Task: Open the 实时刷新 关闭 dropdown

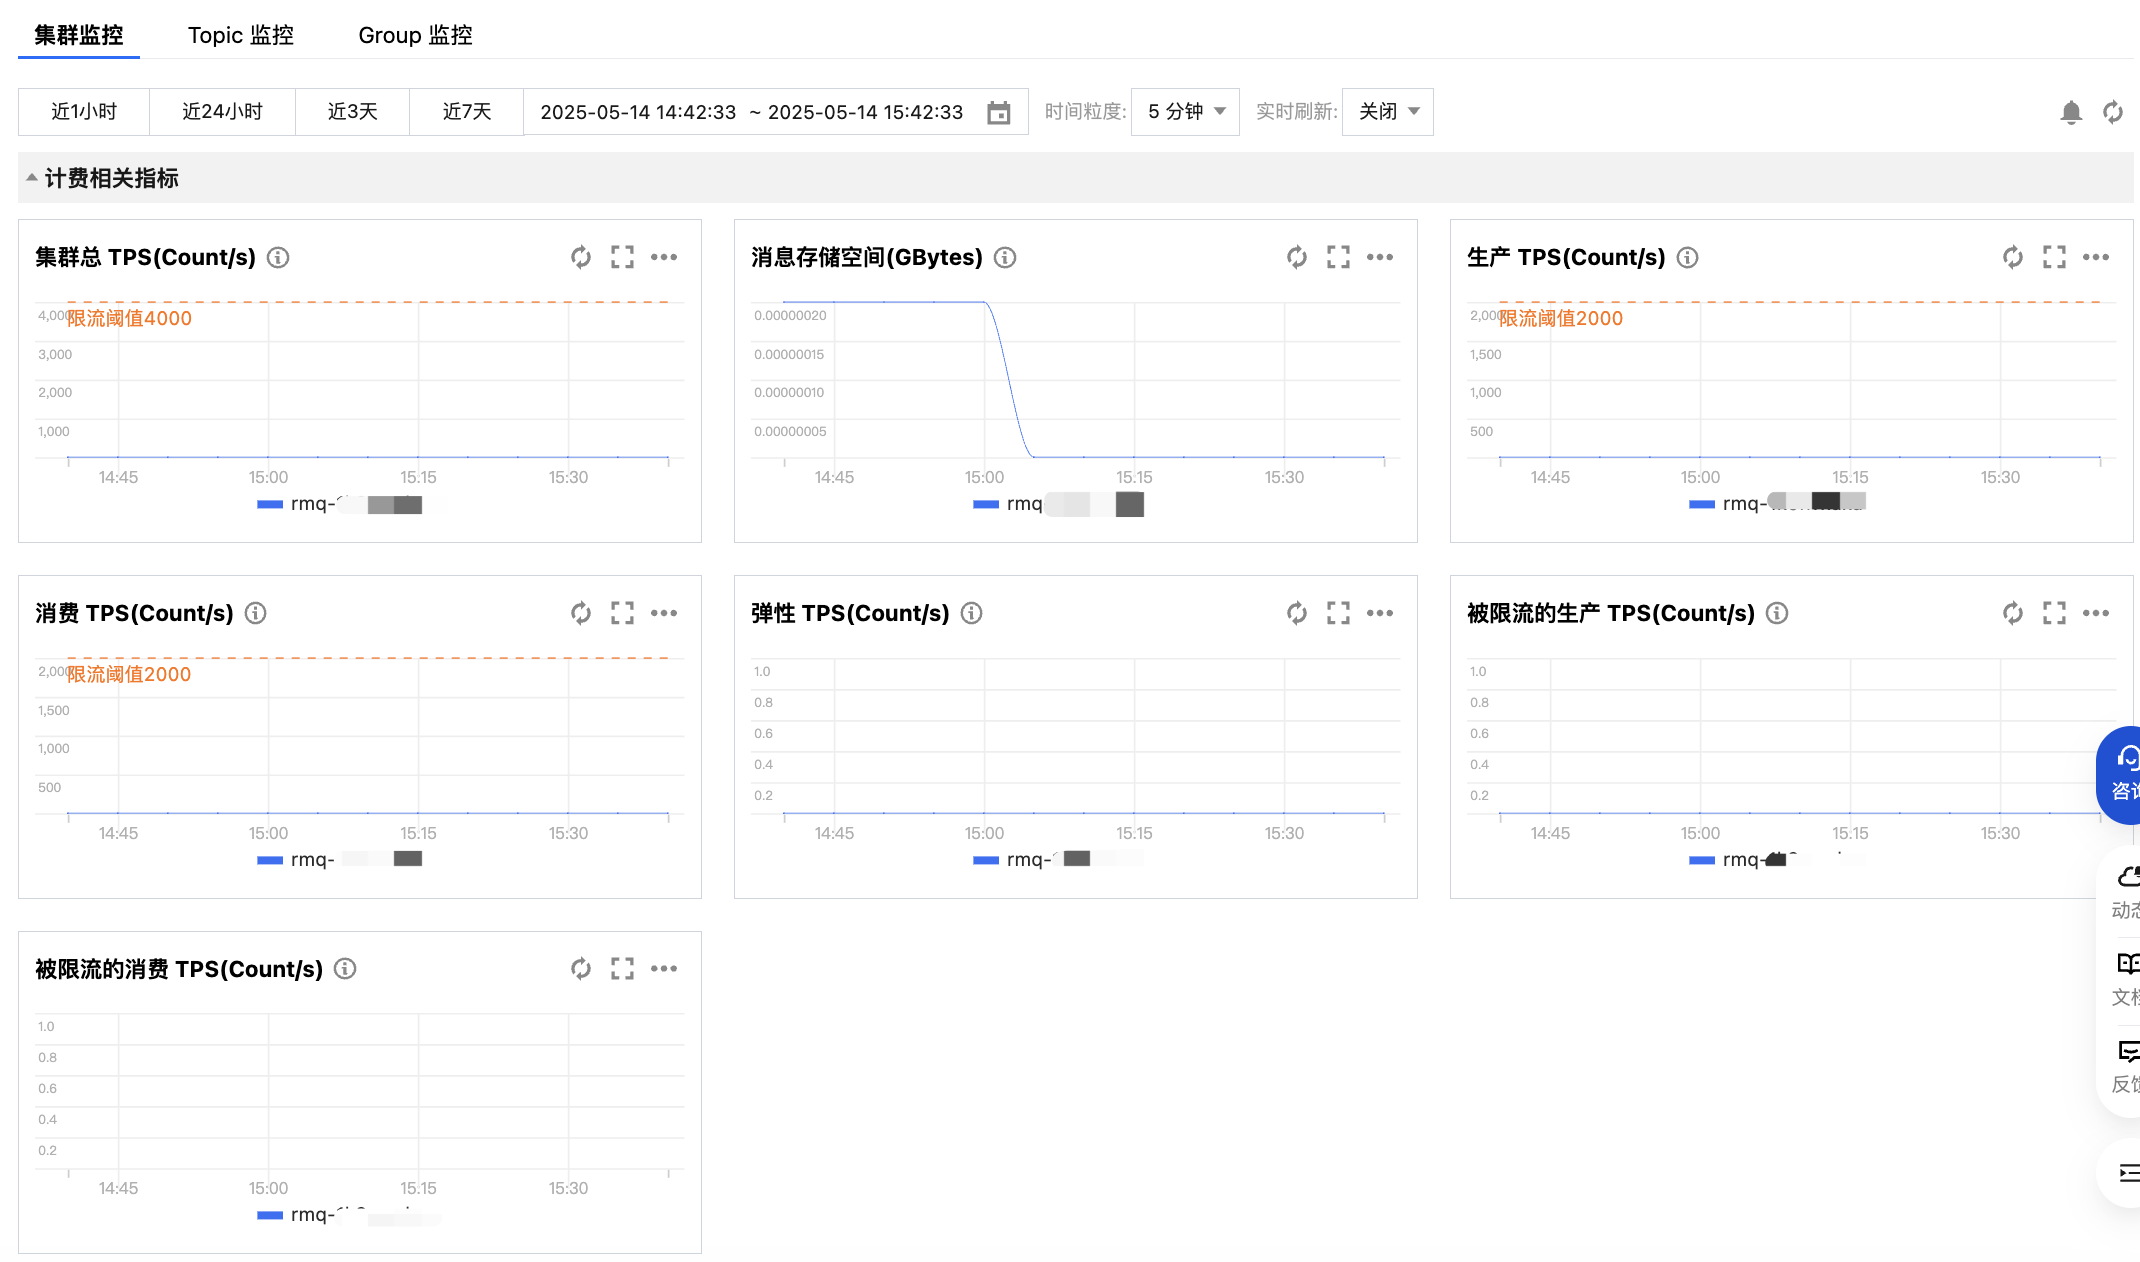Action: click(x=1388, y=112)
